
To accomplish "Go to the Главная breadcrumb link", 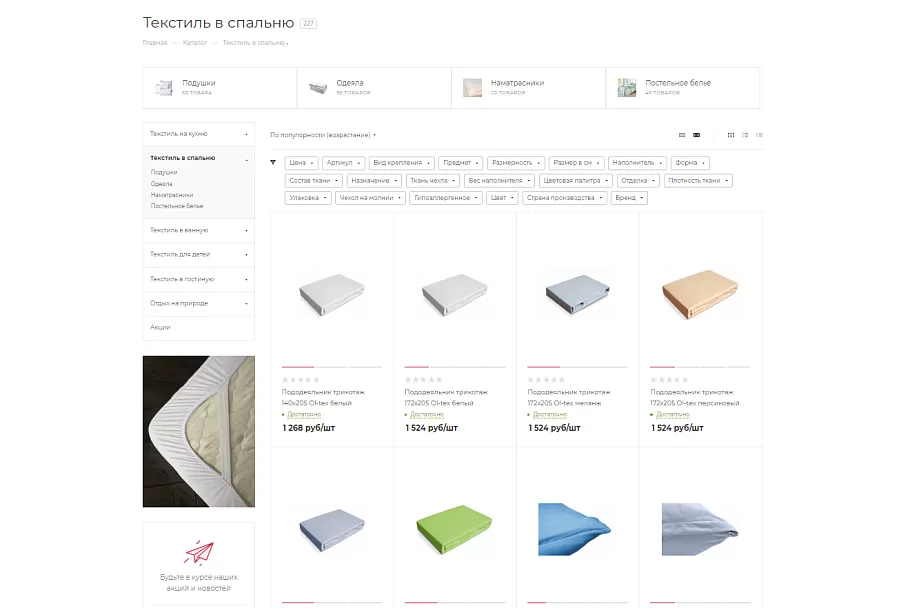I will [x=155, y=42].
